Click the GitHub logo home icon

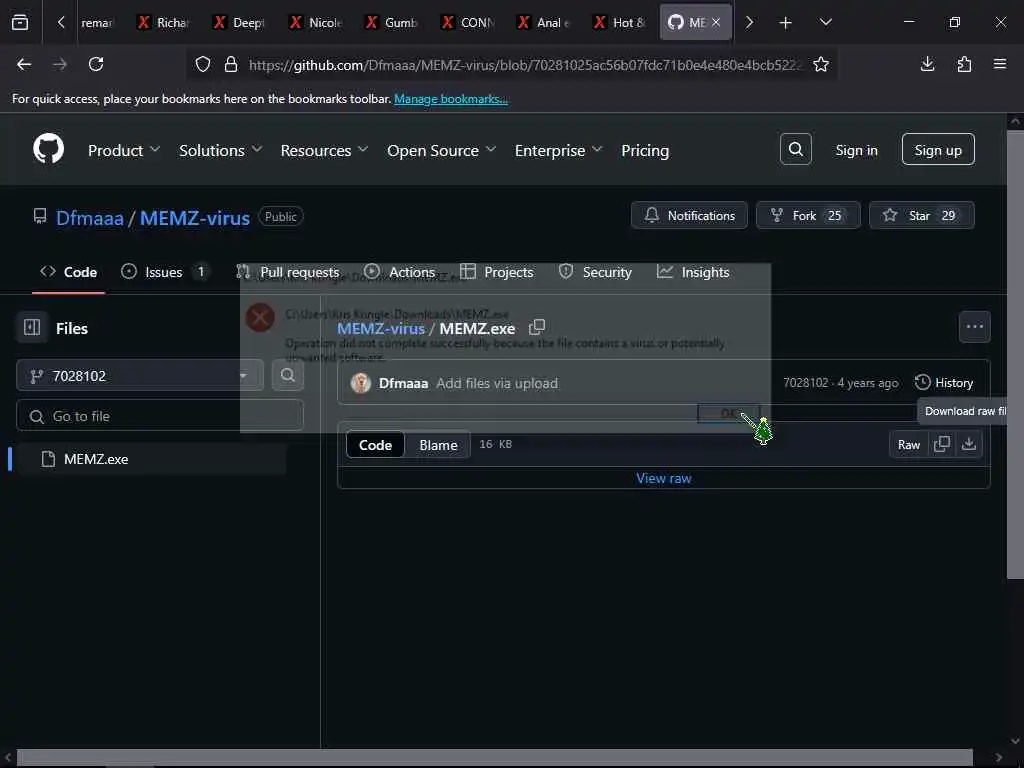[x=48, y=150]
